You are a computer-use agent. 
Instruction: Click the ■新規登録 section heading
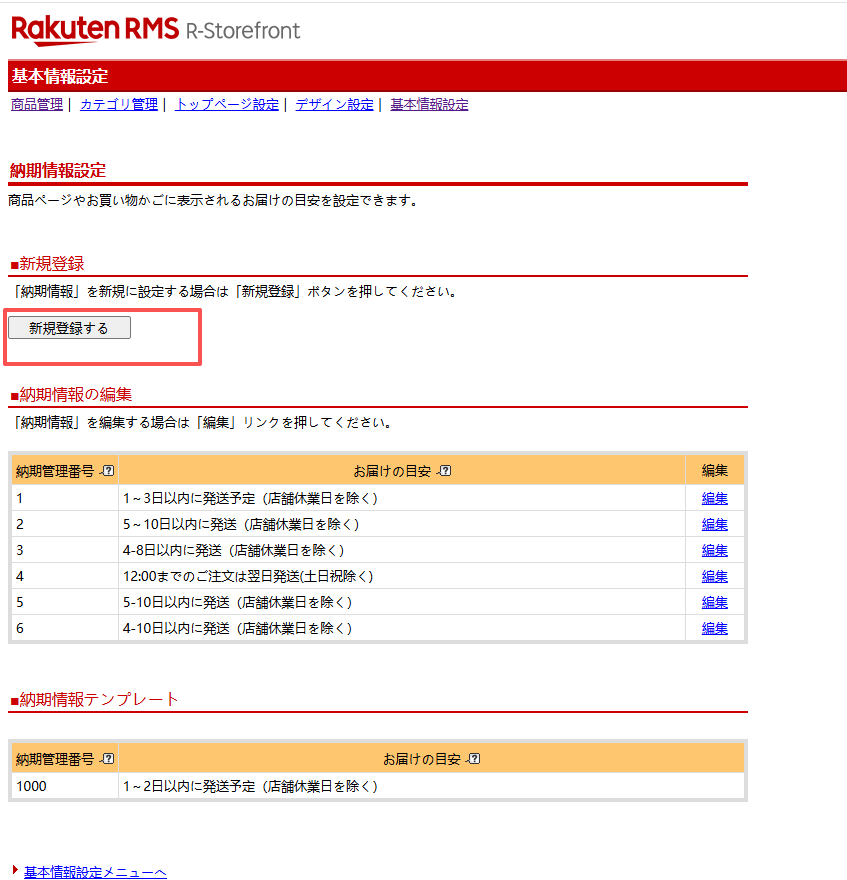(x=47, y=263)
